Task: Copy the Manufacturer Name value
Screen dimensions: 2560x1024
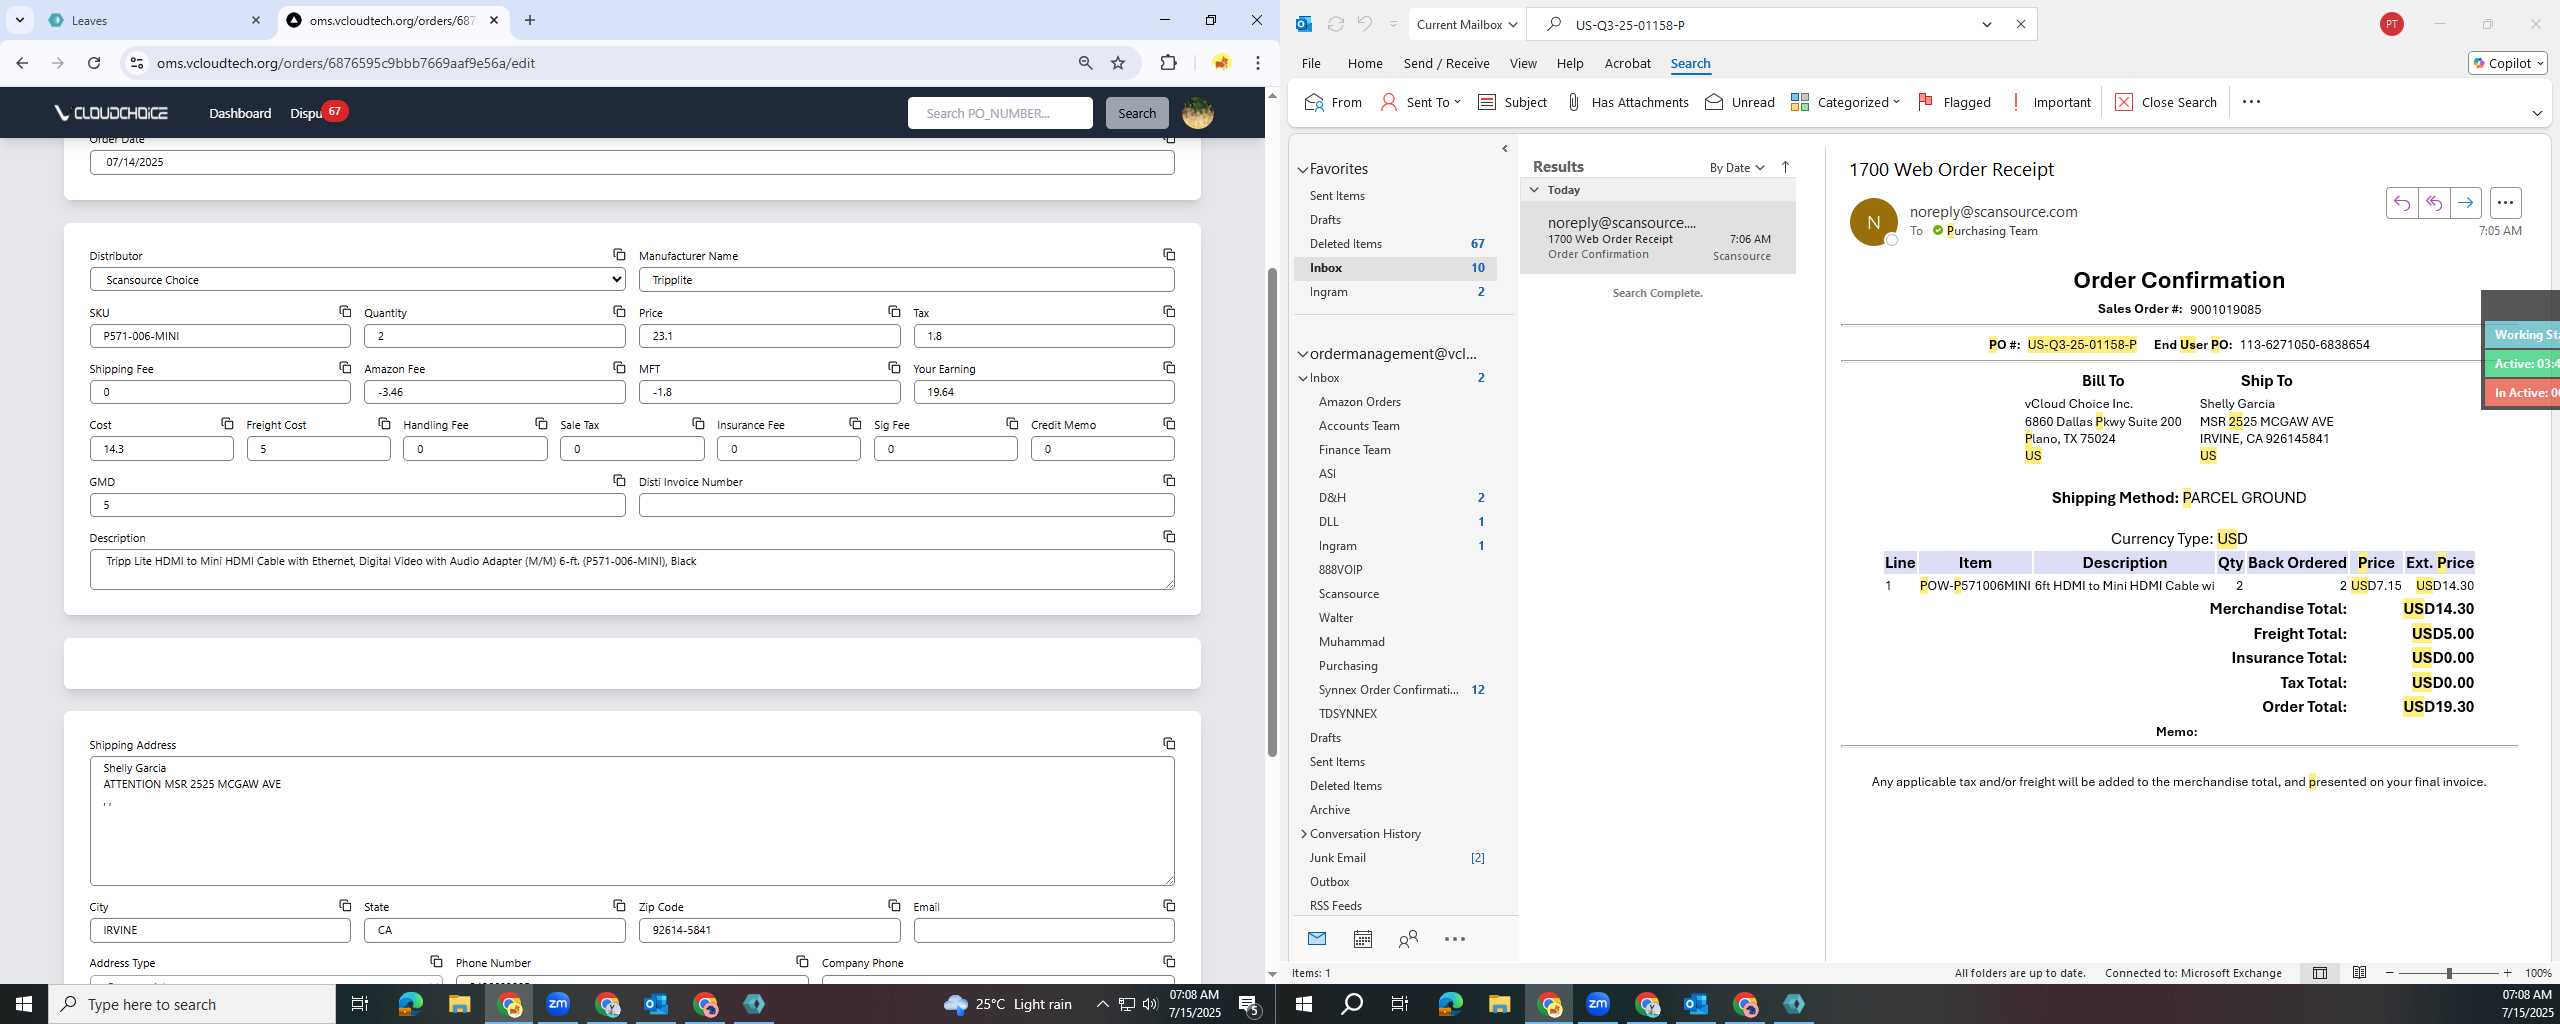Action: 1169,255
